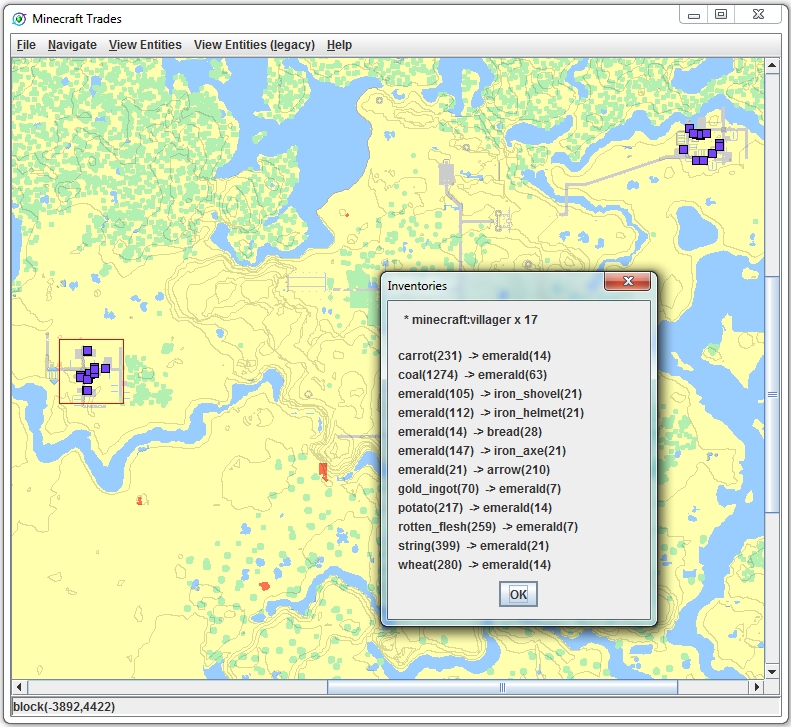Image resolution: width=791 pixels, height=727 pixels.
Task: Close the Inventories dialog with the red X
Action: (628, 281)
